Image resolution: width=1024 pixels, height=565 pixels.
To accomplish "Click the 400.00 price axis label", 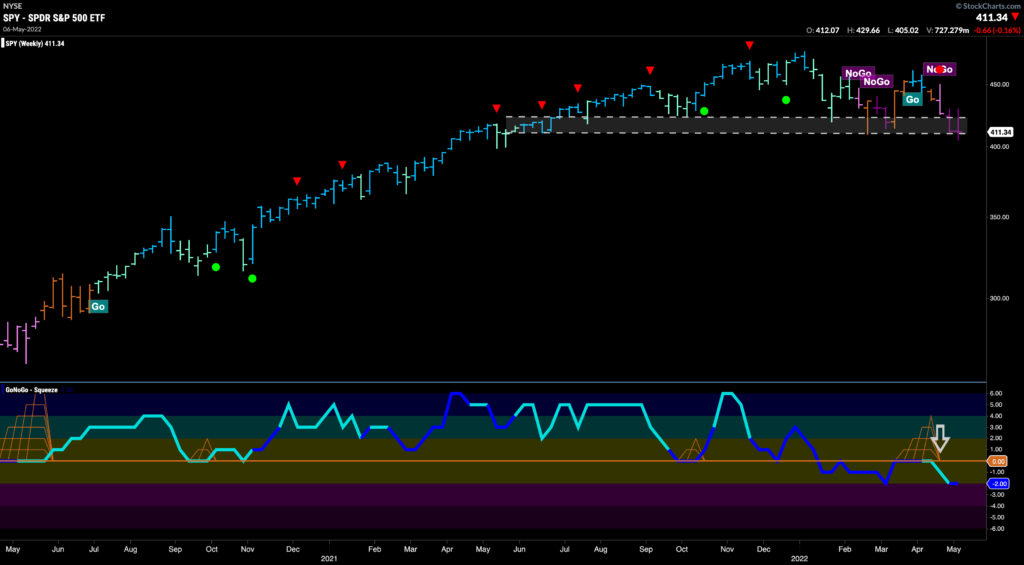I will point(1001,146).
